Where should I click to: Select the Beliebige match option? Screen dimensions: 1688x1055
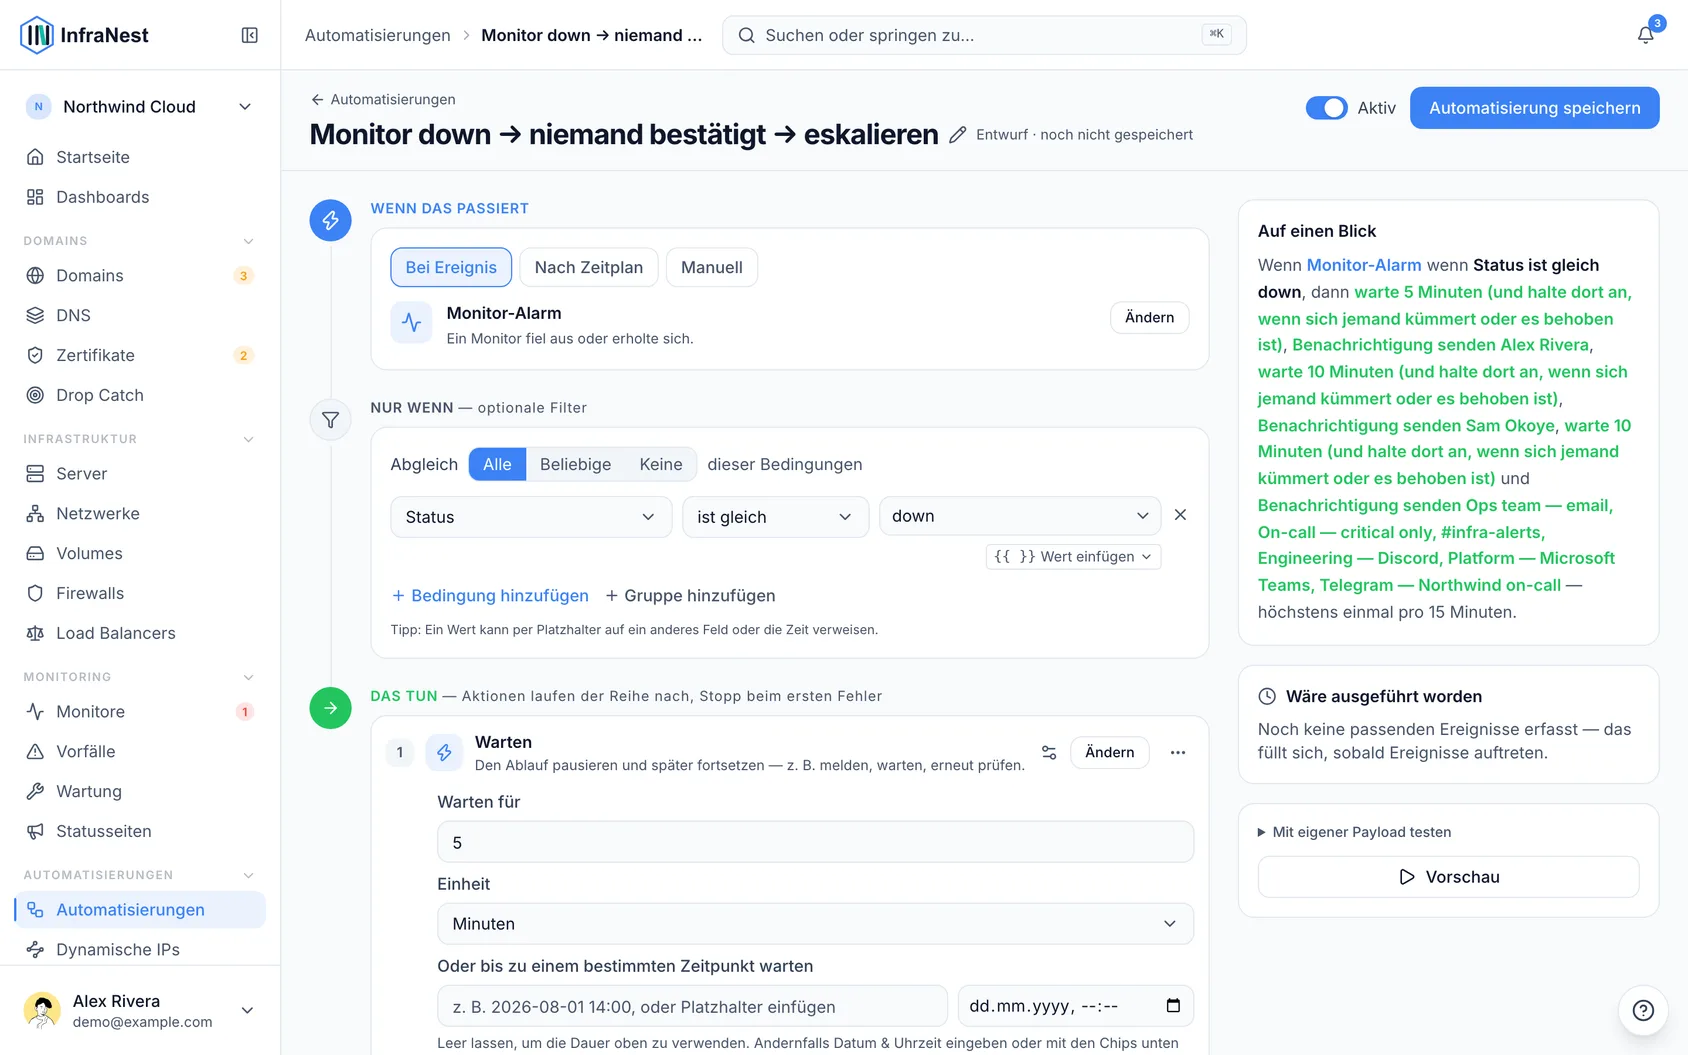(575, 464)
